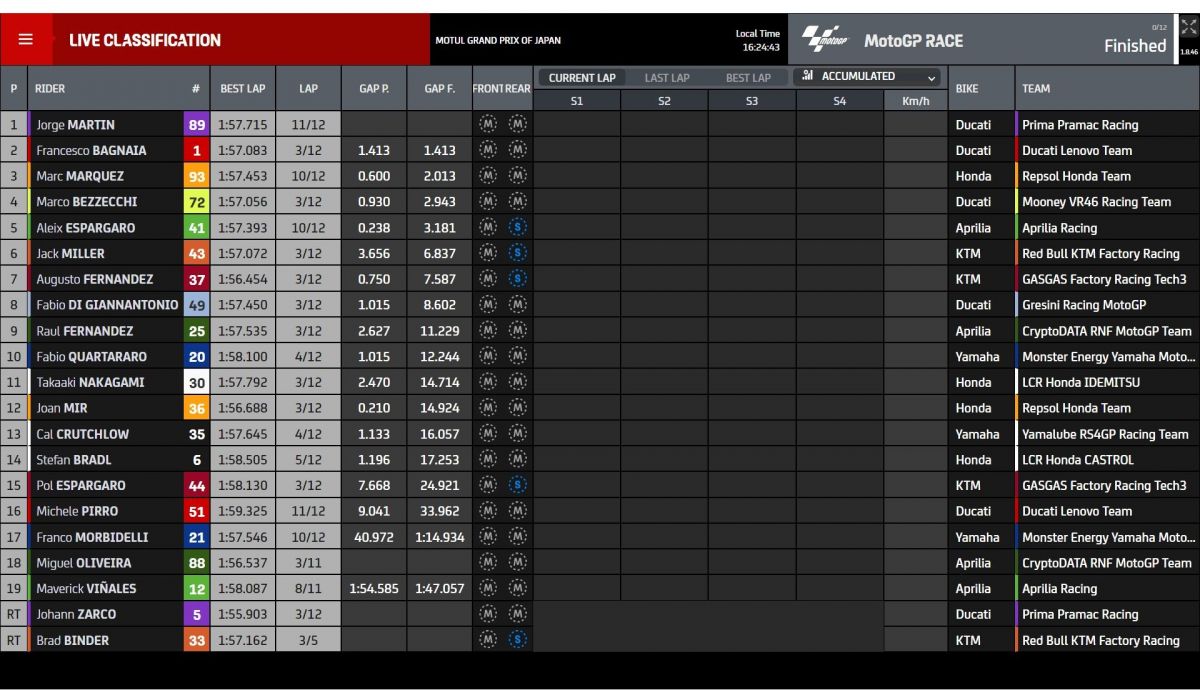Click Jack Miller's front tyre icon
Viewport: 1200px width, 690px height.
point(488,253)
